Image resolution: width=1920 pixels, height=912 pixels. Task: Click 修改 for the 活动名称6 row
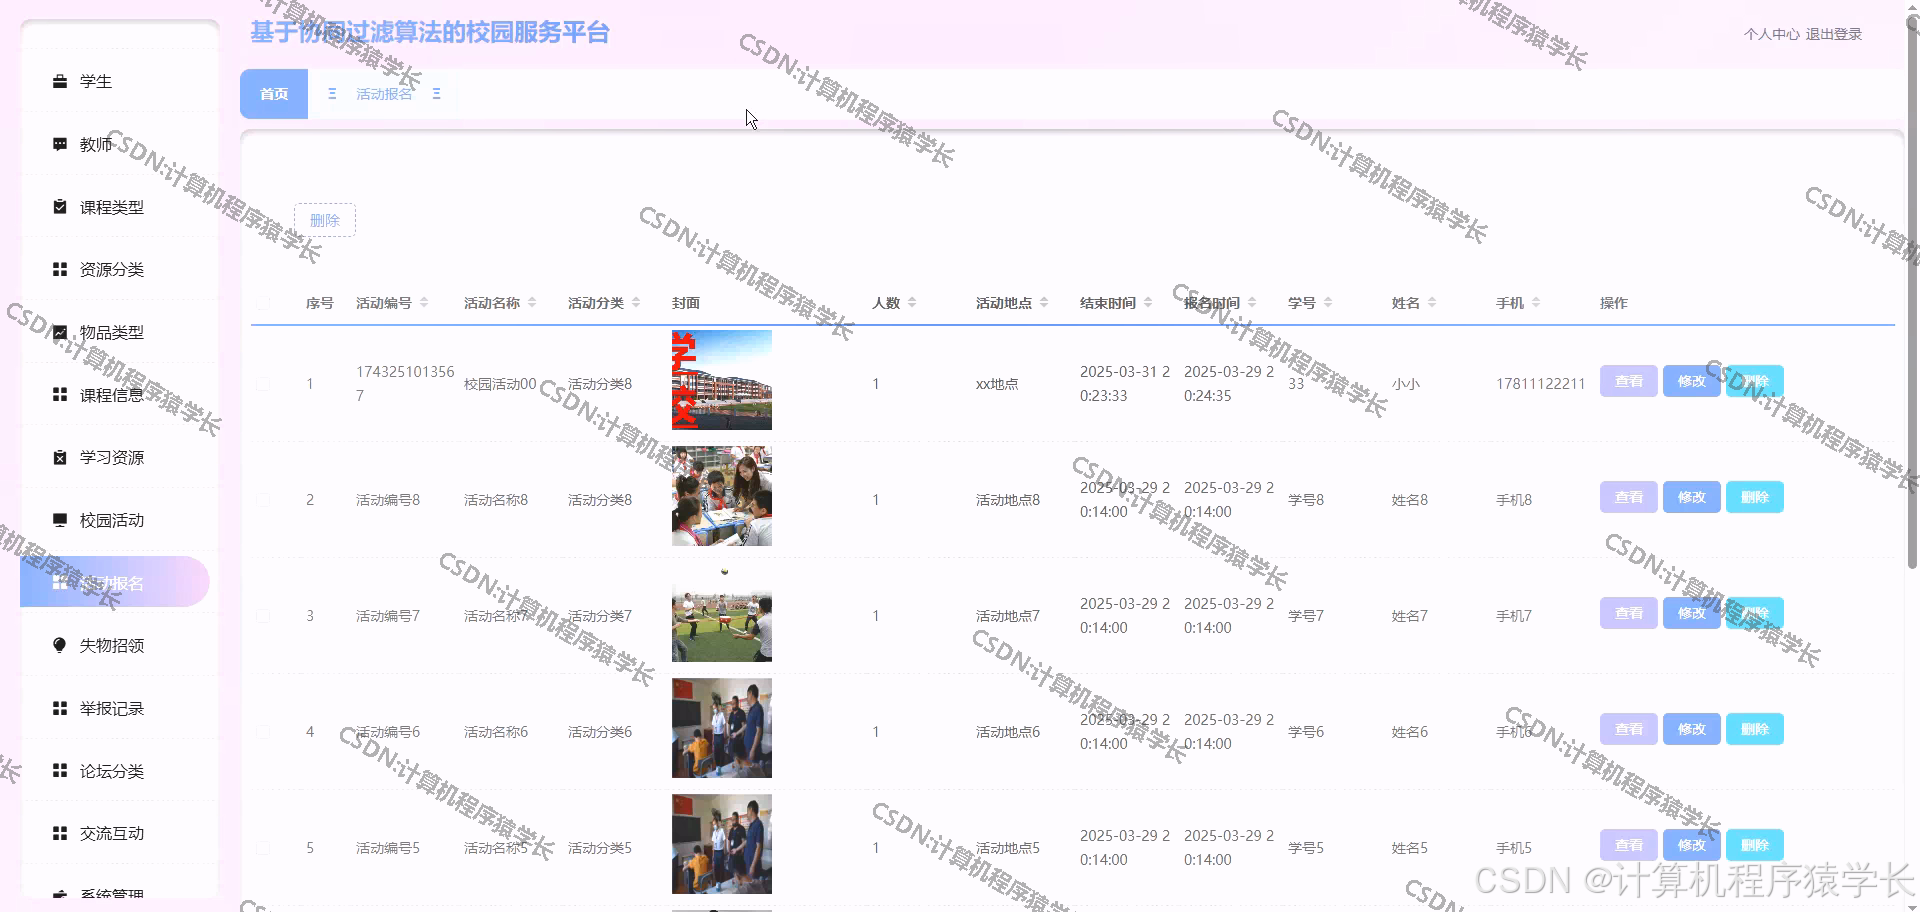(x=1691, y=729)
